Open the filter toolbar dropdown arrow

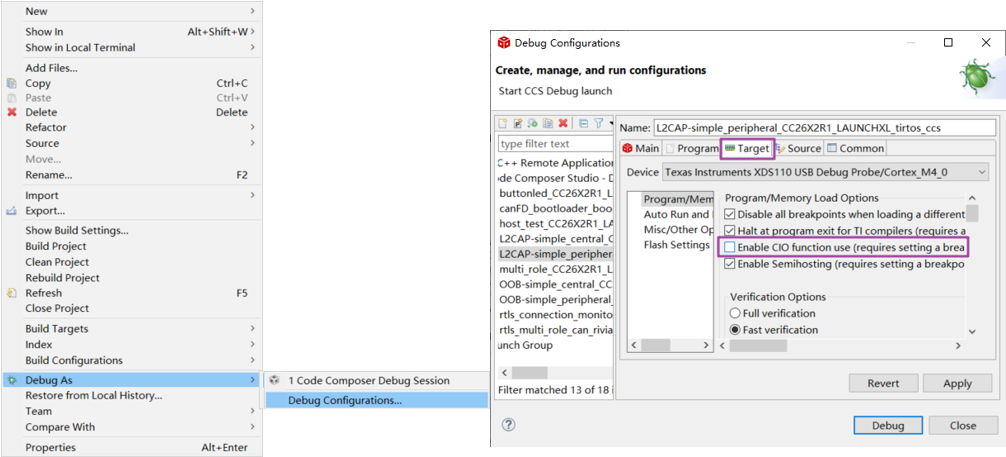pos(610,123)
